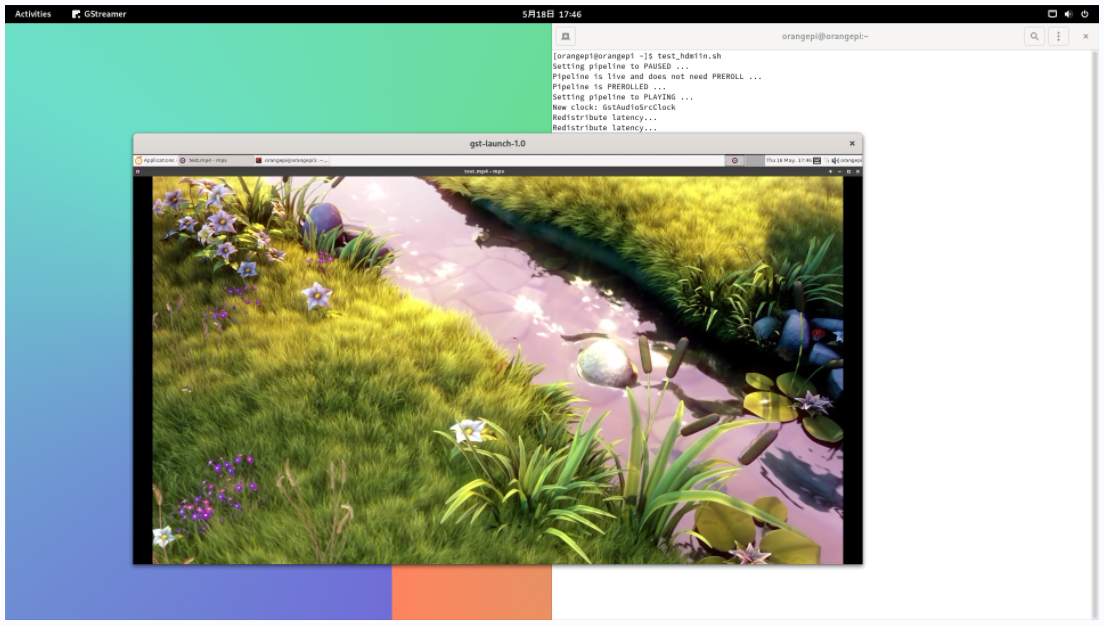
Task: Click the 'Pipeline is PREROLLED' line
Action: pos(609,87)
